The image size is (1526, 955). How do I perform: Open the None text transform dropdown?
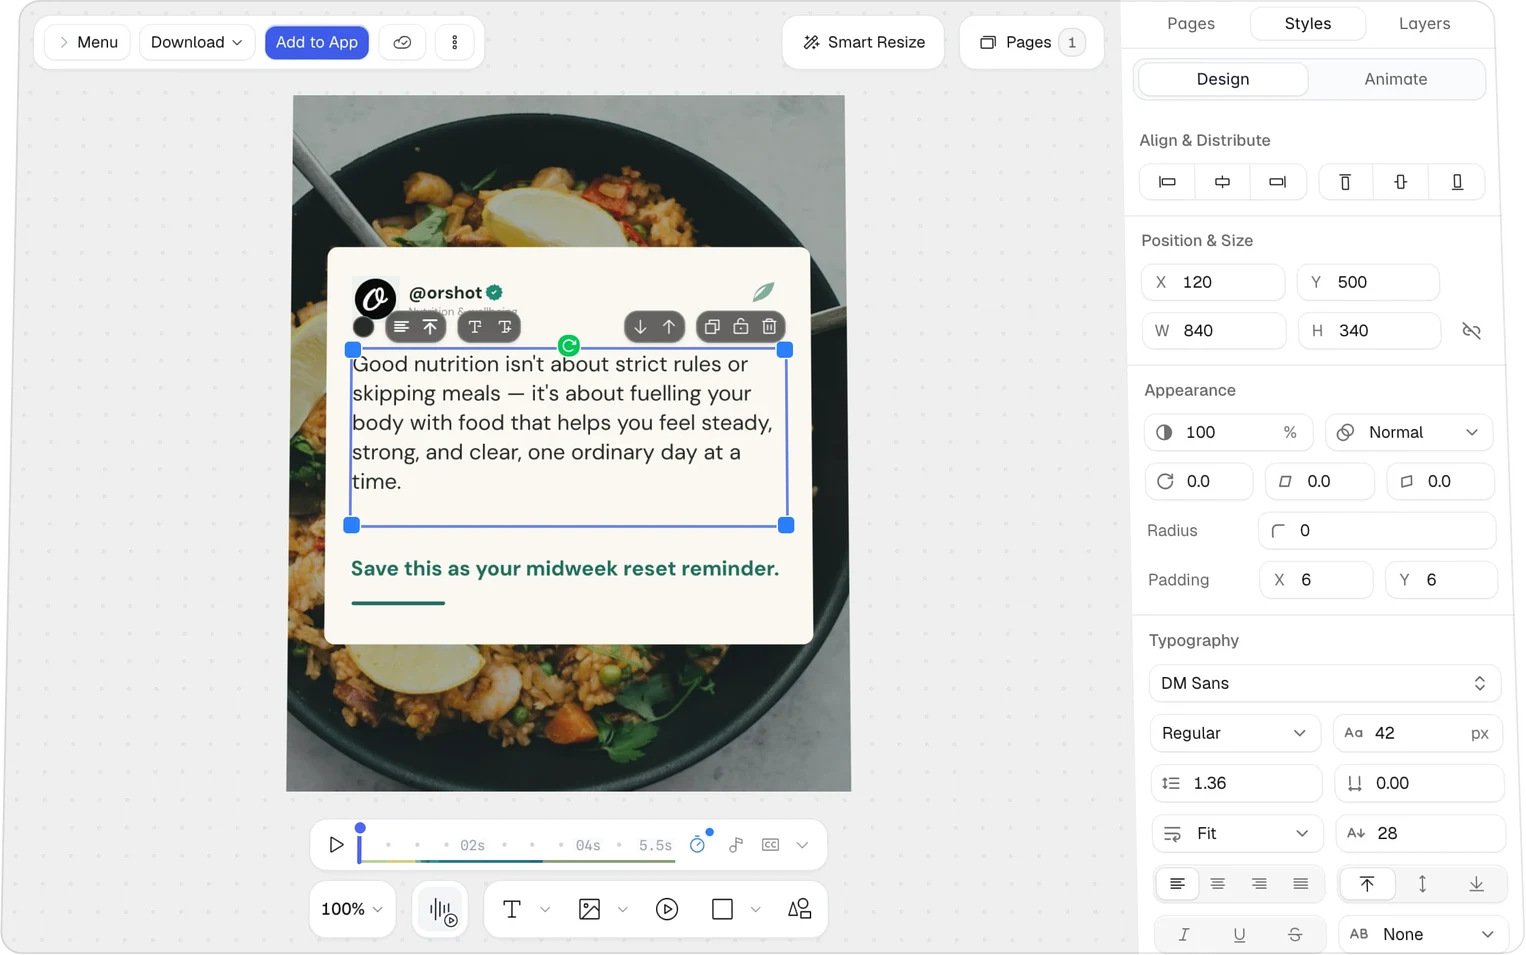1423,934
